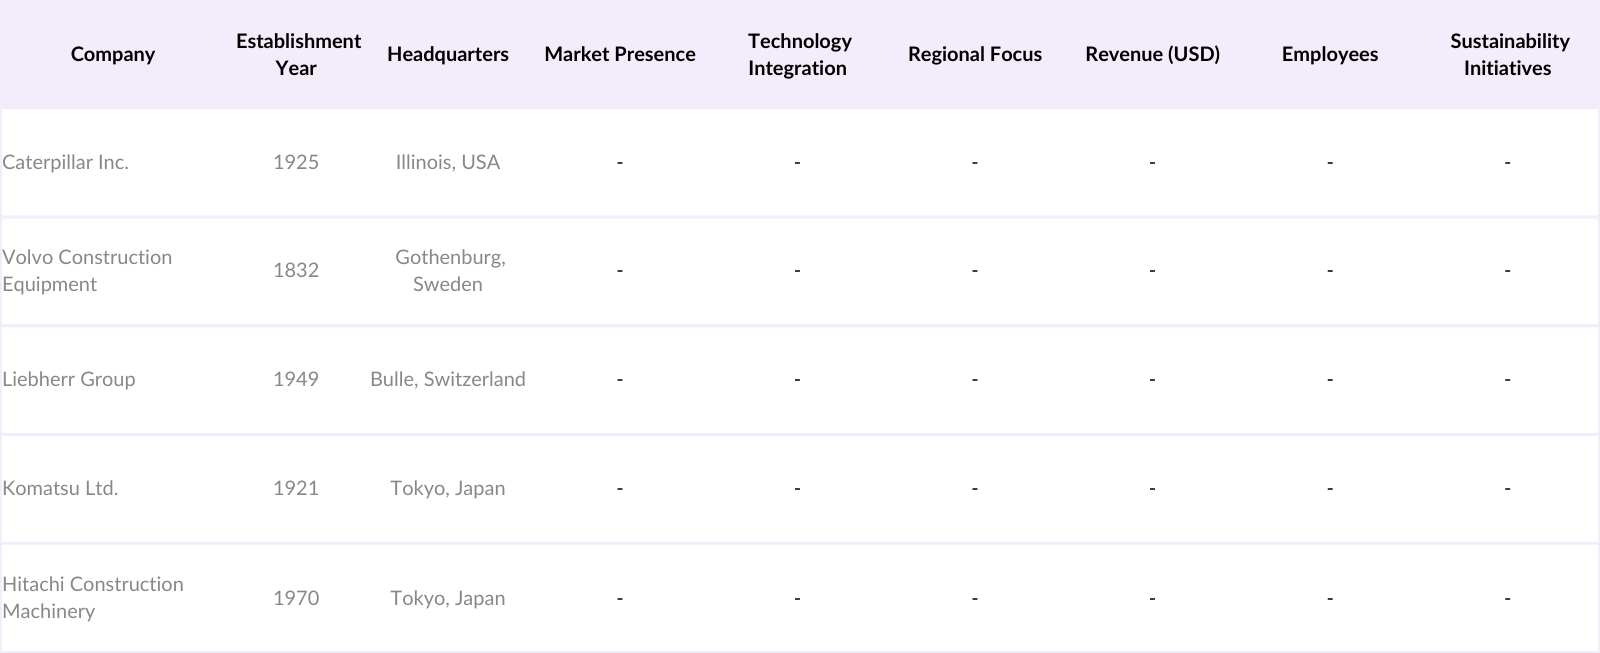Click the Sustainability Initiatives header

coord(1508,54)
